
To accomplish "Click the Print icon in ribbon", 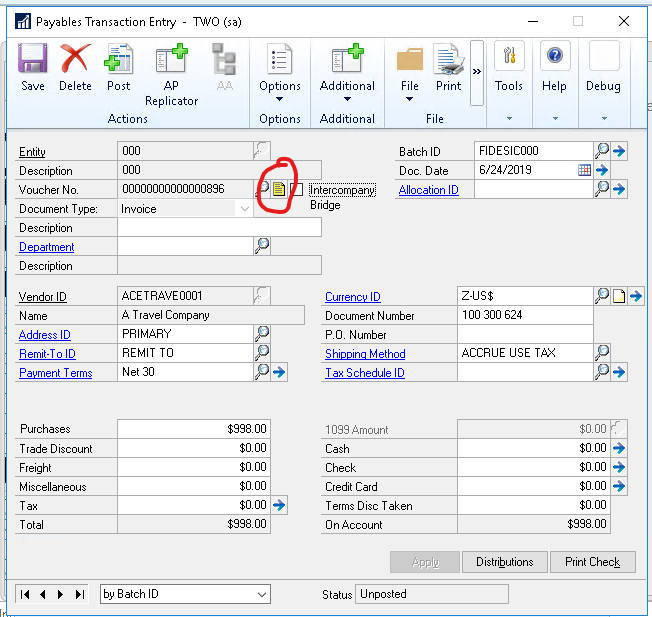I will pyautogui.click(x=449, y=59).
